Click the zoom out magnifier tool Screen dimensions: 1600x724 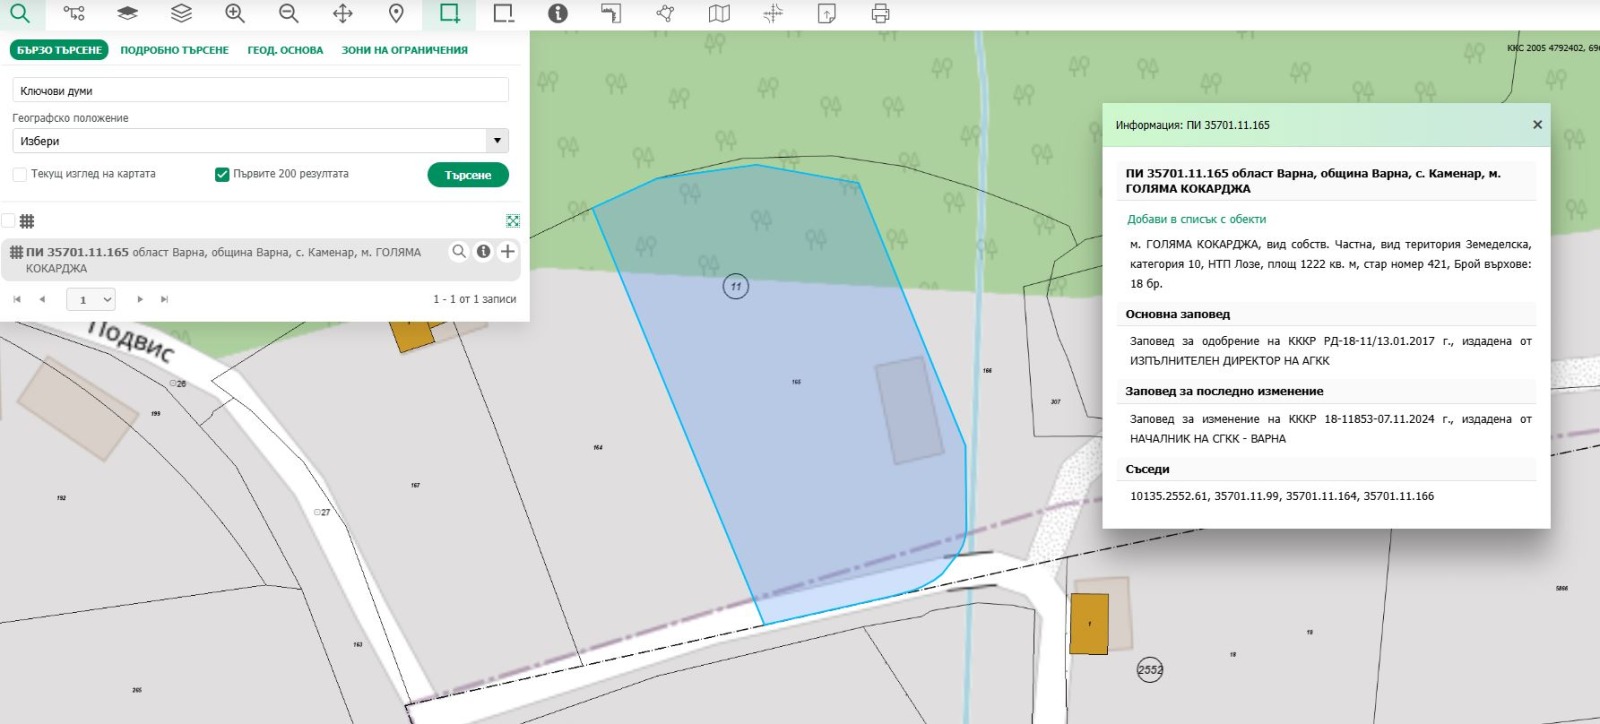289,13
